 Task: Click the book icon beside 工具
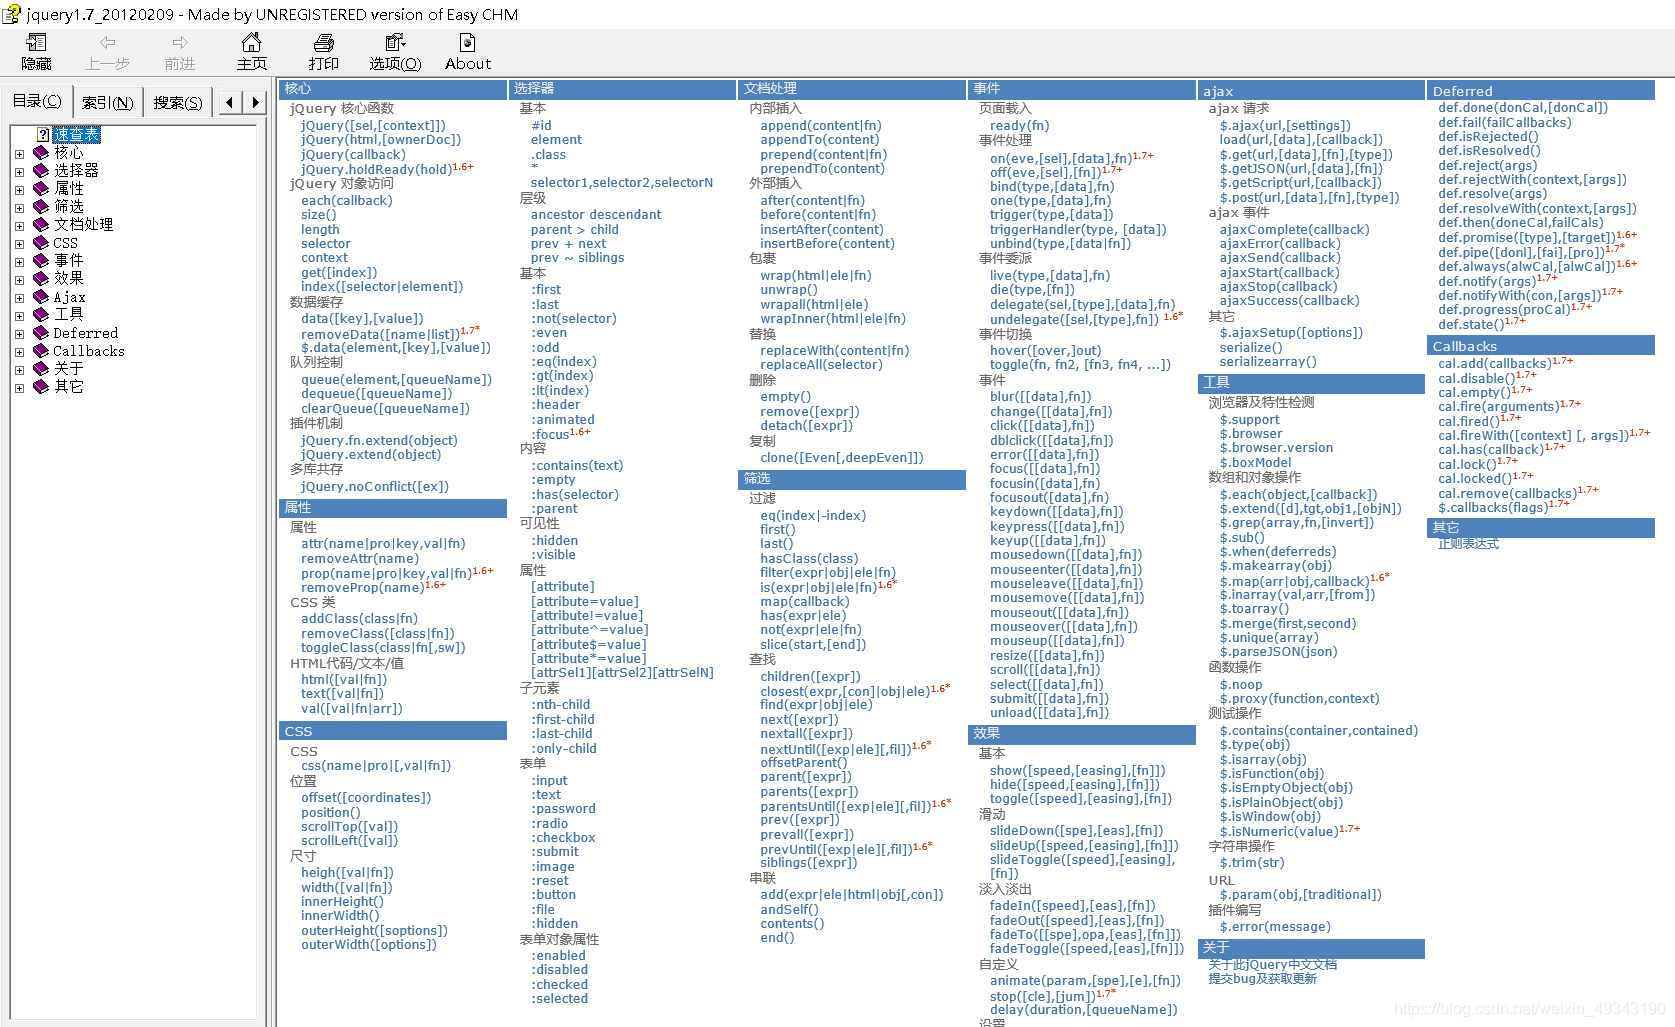pyautogui.click(x=41, y=314)
